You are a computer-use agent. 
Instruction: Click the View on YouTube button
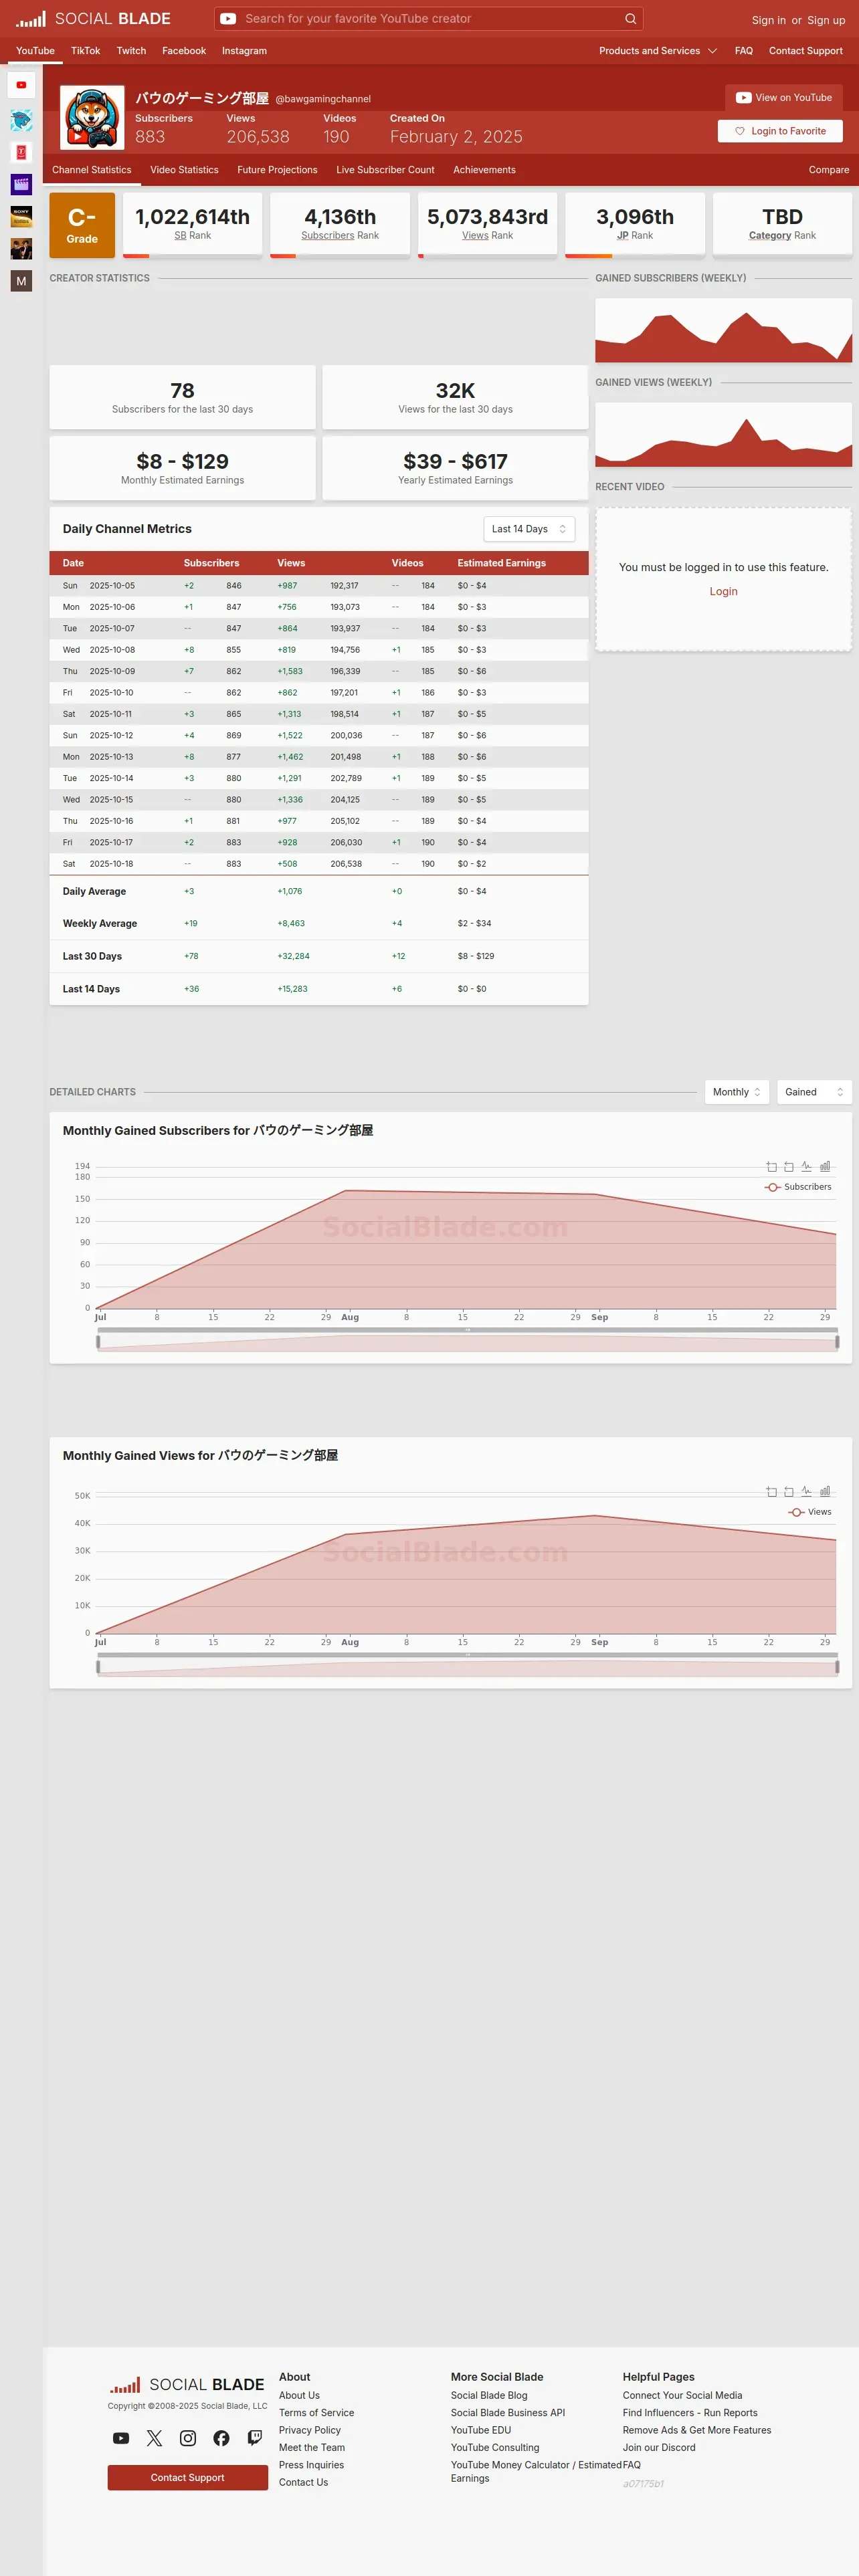point(784,98)
